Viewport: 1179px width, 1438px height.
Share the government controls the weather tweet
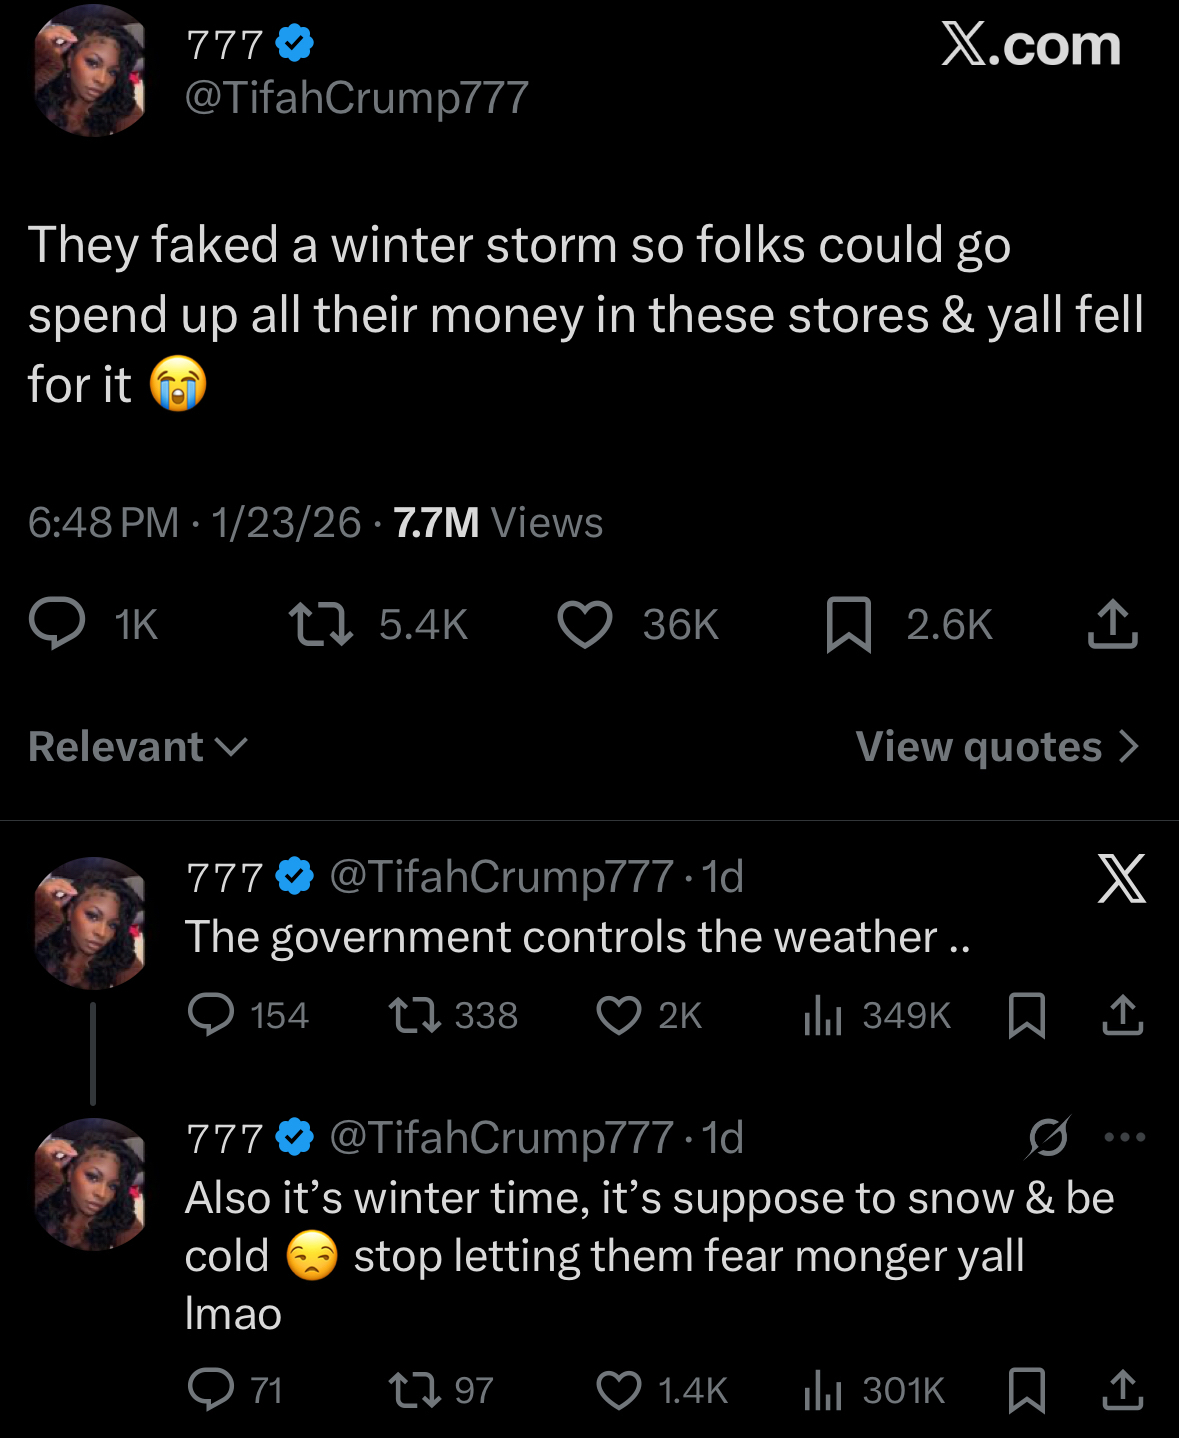1122,1015
